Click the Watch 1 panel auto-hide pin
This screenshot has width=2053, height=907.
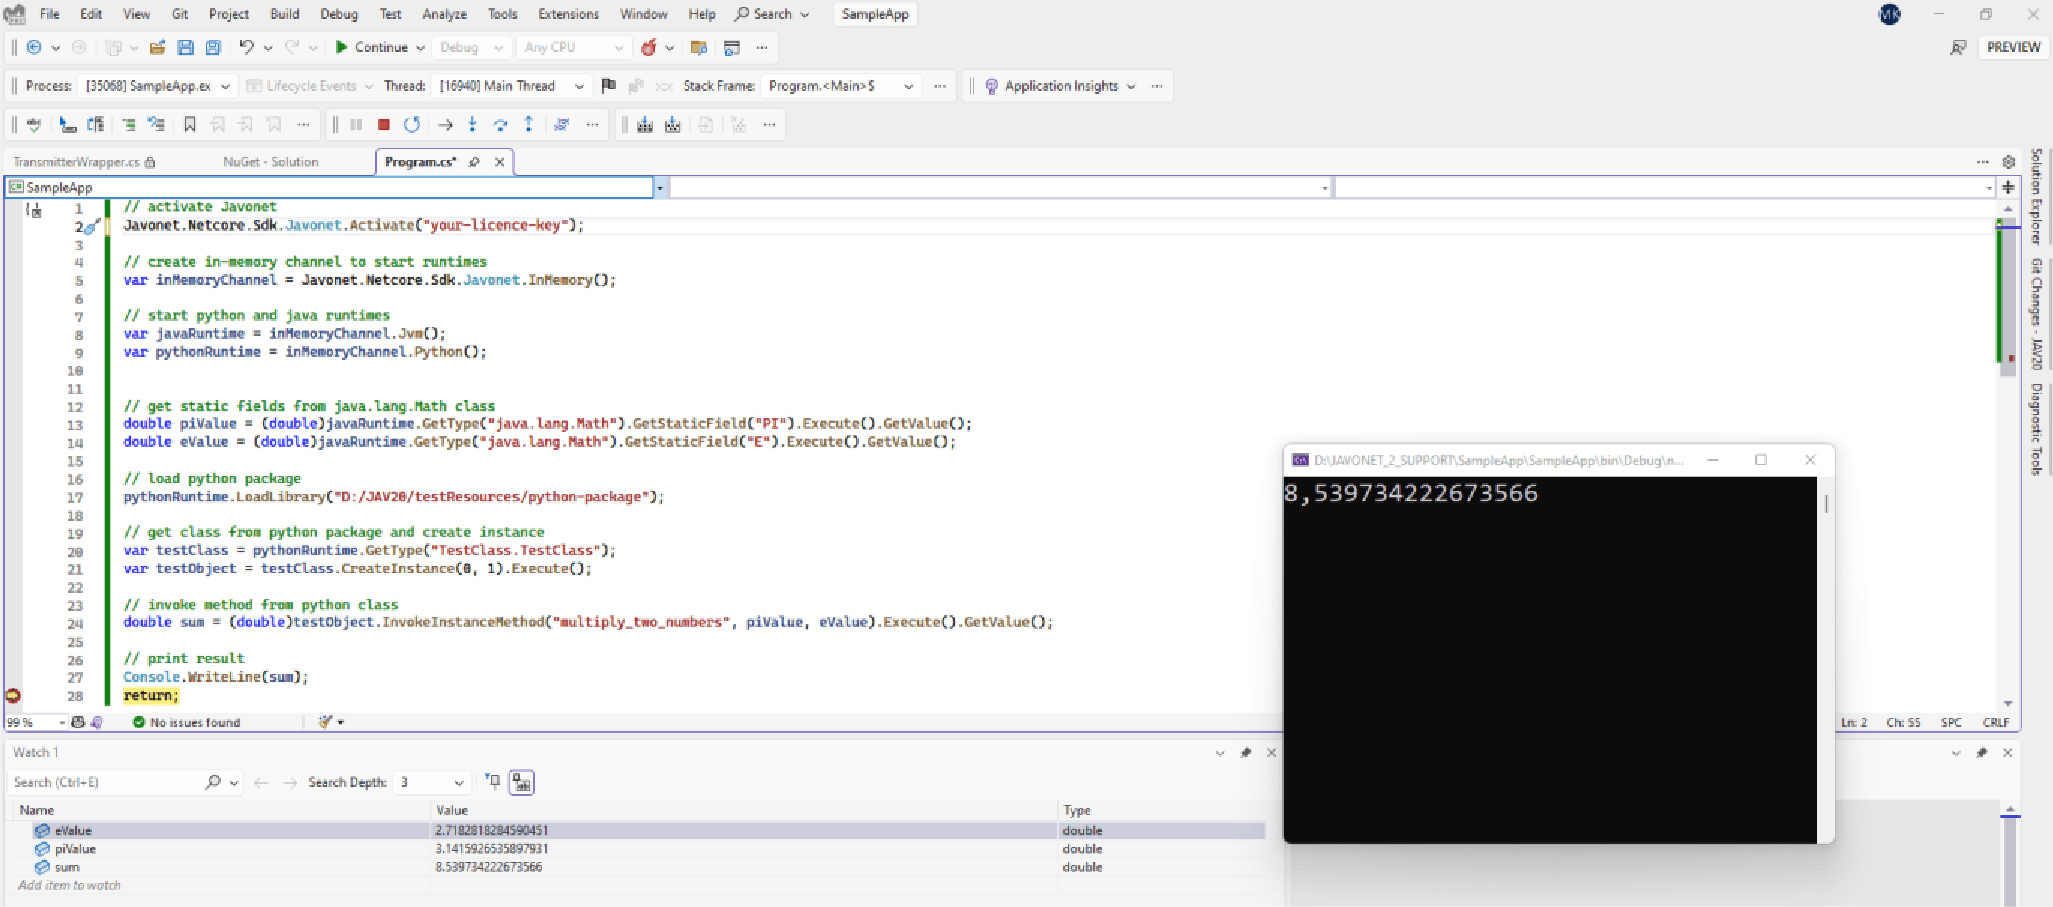[1245, 752]
